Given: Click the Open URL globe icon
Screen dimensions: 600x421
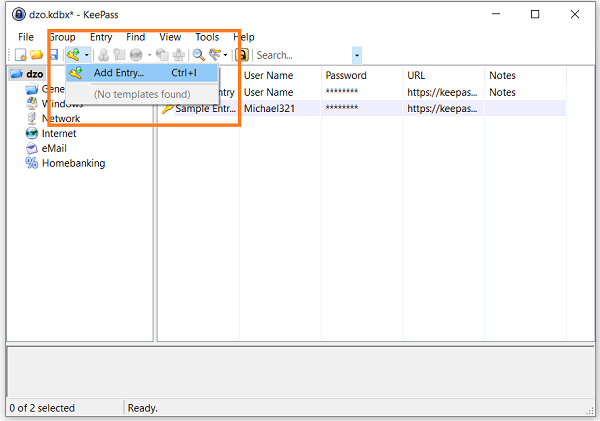Looking at the screenshot, I should pos(136,55).
